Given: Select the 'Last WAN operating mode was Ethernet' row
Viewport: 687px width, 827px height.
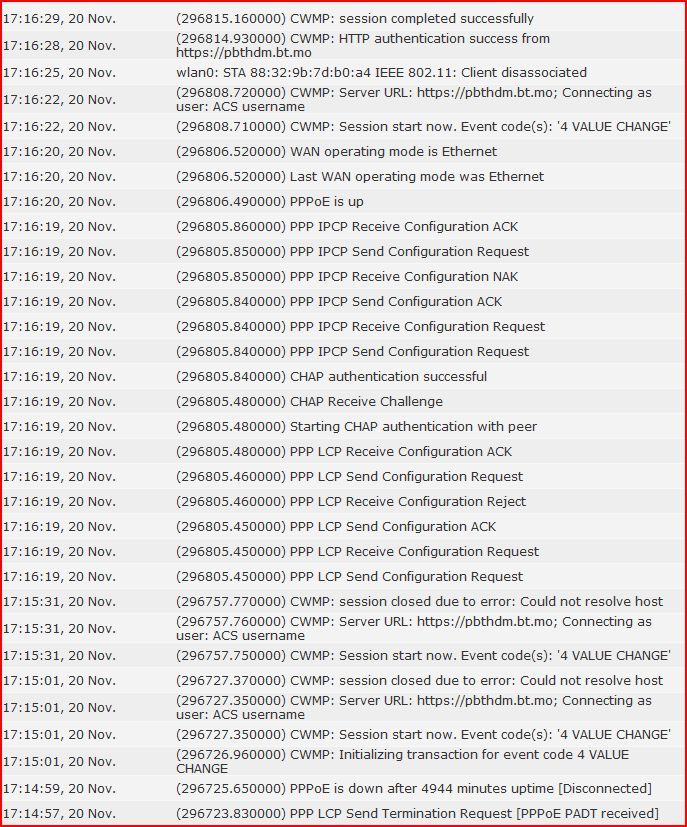Looking at the screenshot, I should click(x=343, y=176).
